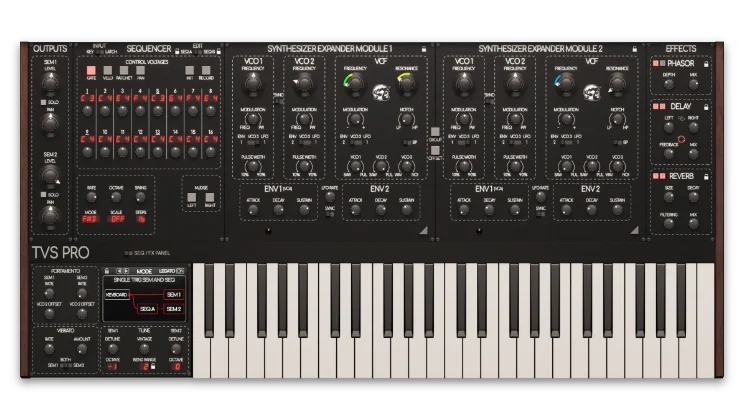Viewport: 743px width, 420px height.
Task: Click the SEM 2 LEVEL knob
Action: coord(50,175)
